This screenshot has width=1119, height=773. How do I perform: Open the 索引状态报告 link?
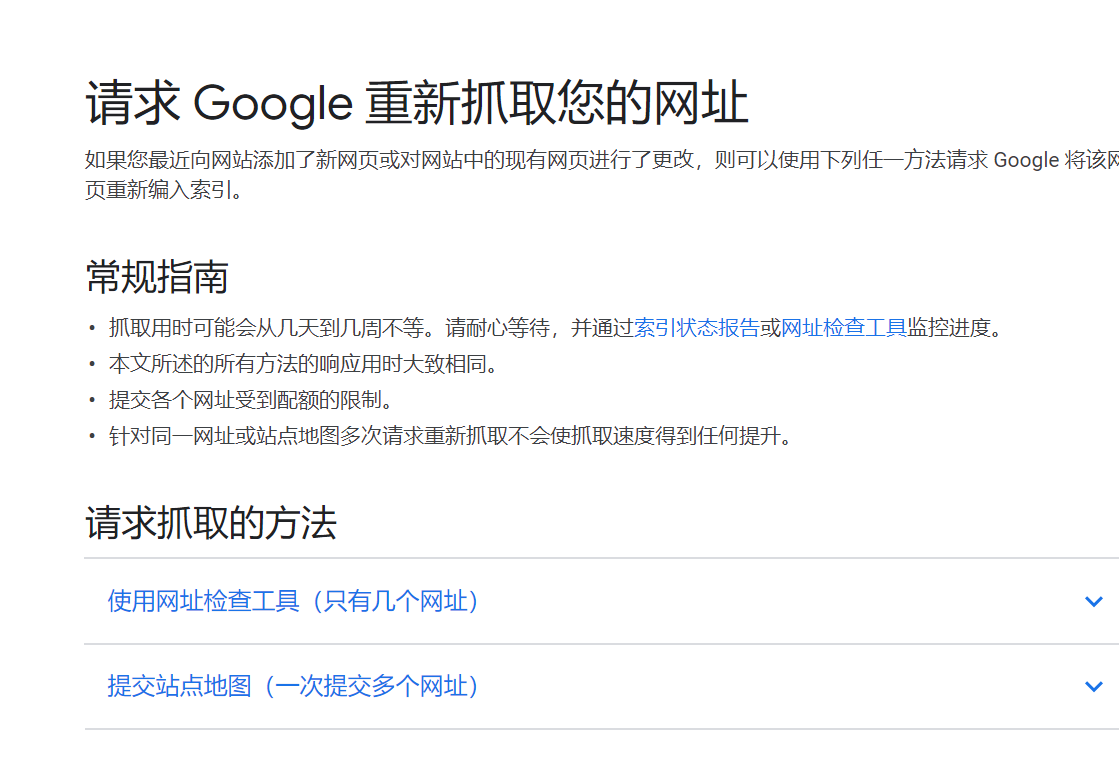coord(697,328)
